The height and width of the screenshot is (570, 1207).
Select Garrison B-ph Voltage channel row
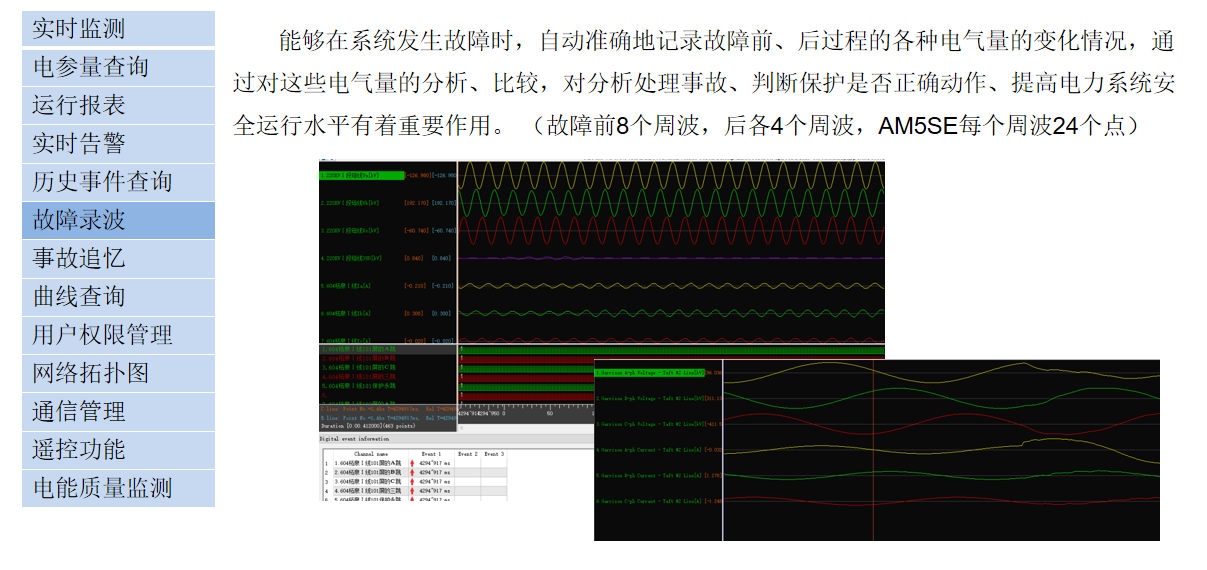658,398
